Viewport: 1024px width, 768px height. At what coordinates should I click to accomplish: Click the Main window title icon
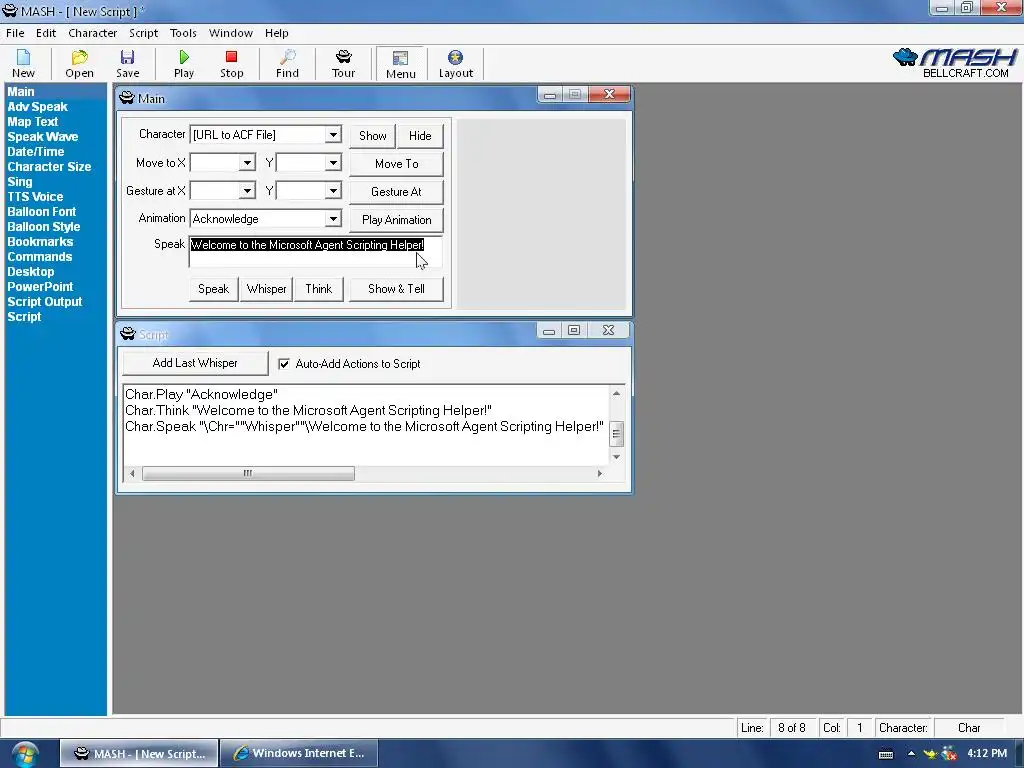point(127,99)
